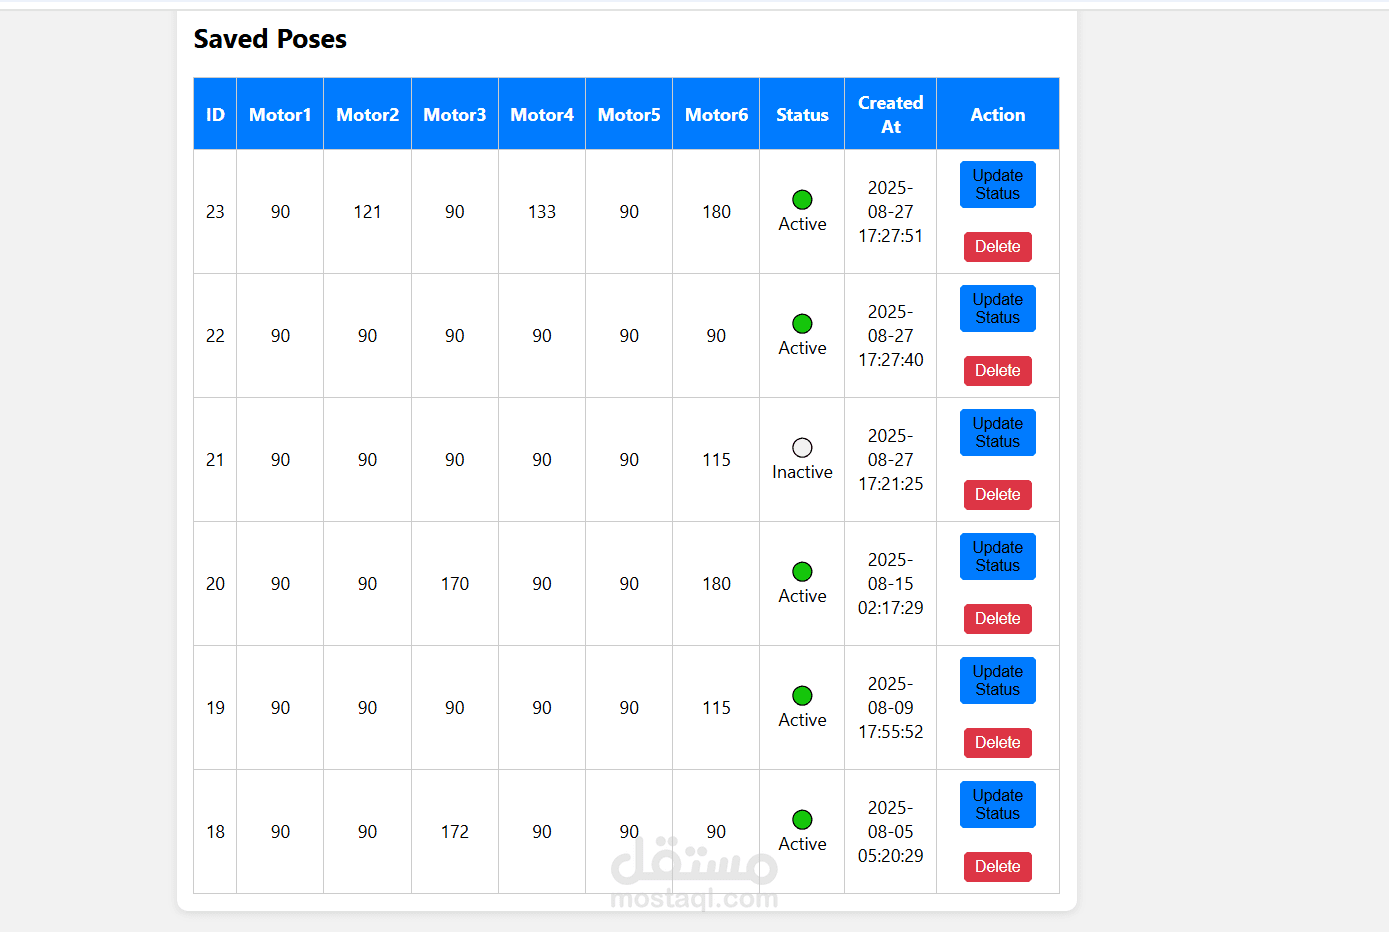Click the green status dot in row 22

pos(802,324)
